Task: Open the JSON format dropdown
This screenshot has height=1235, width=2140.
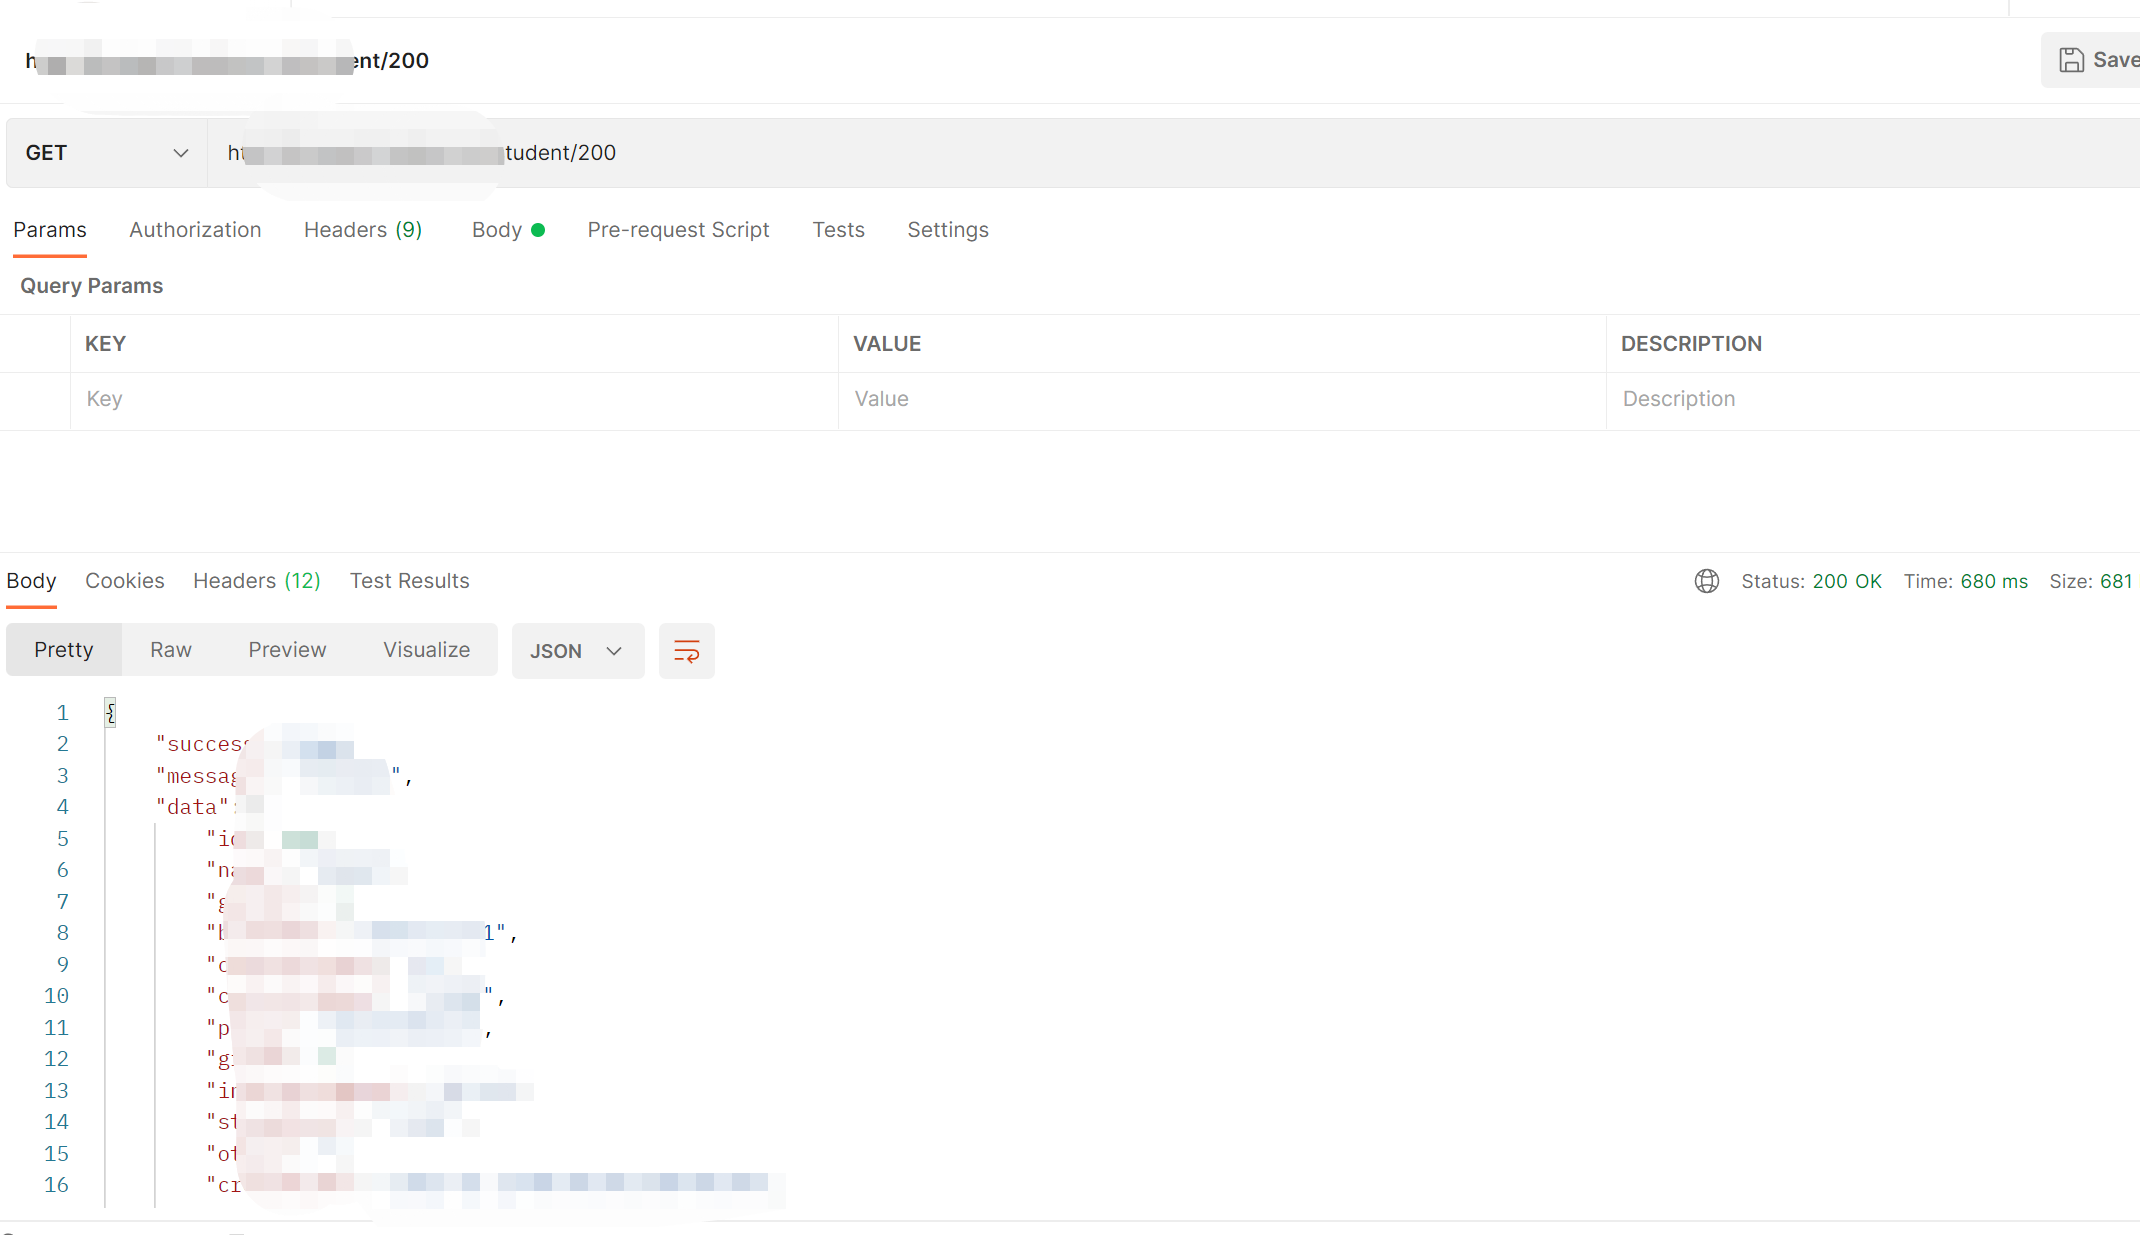Action: pyautogui.click(x=577, y=651)
